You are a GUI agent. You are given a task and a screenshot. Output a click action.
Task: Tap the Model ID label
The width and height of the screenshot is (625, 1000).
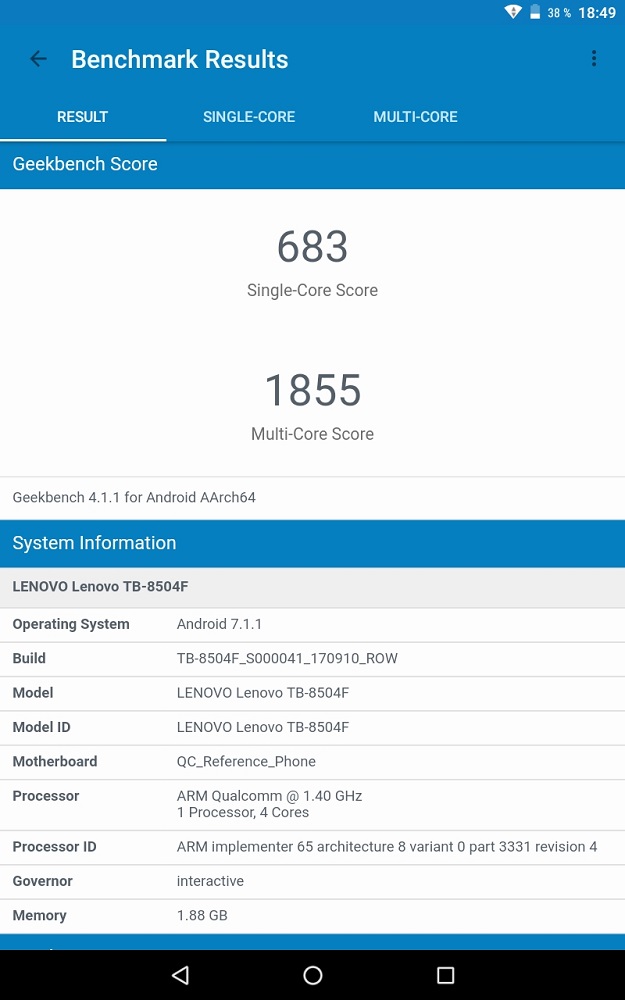click(41, 727)
